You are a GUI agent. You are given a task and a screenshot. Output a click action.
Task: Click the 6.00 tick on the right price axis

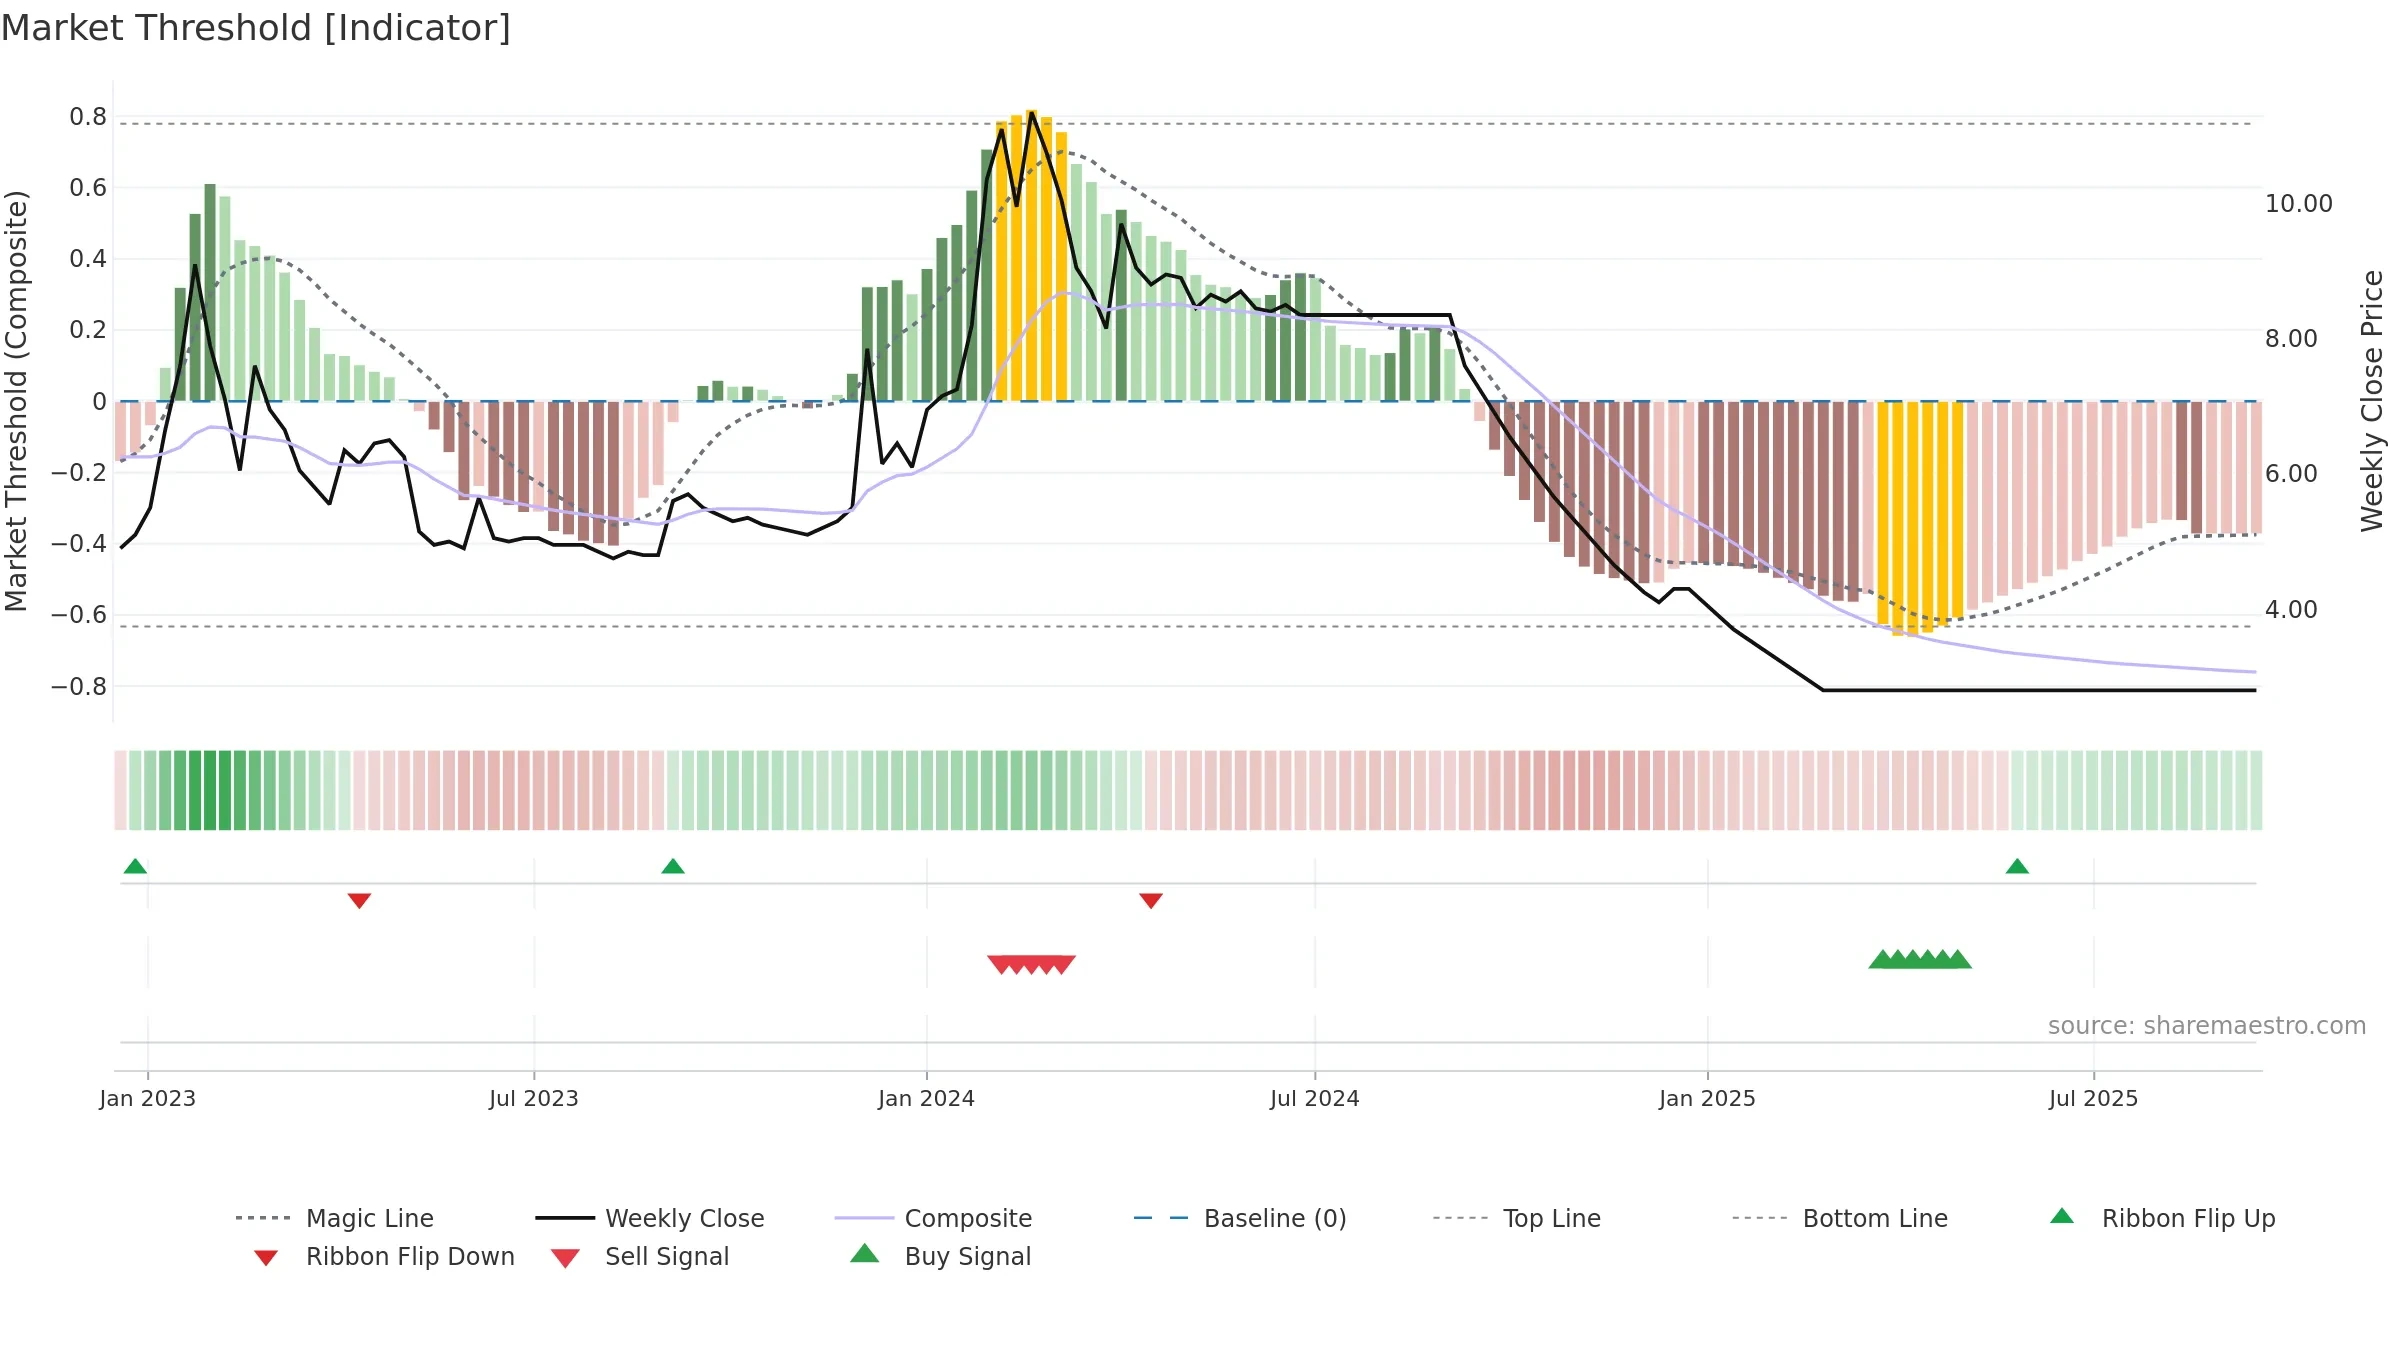pyautogui.click(x=2291, y=474)
